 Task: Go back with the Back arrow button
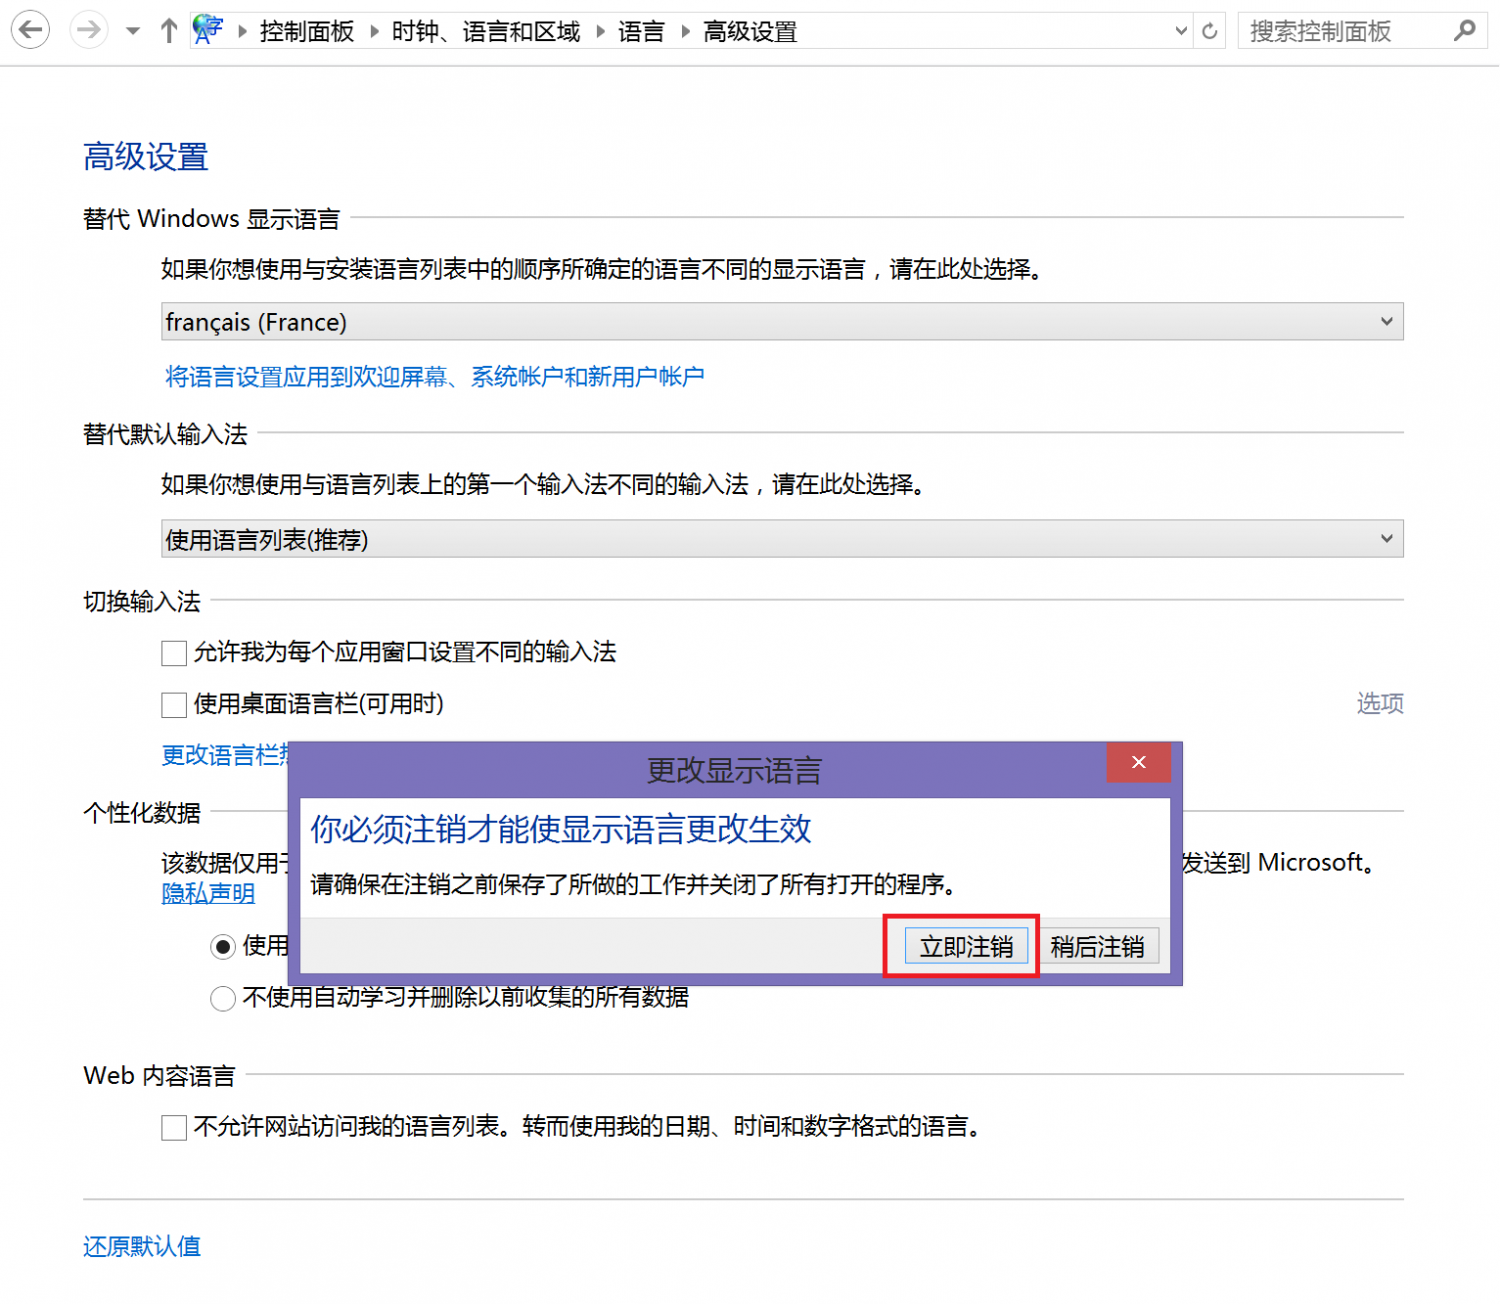point(31,30)
